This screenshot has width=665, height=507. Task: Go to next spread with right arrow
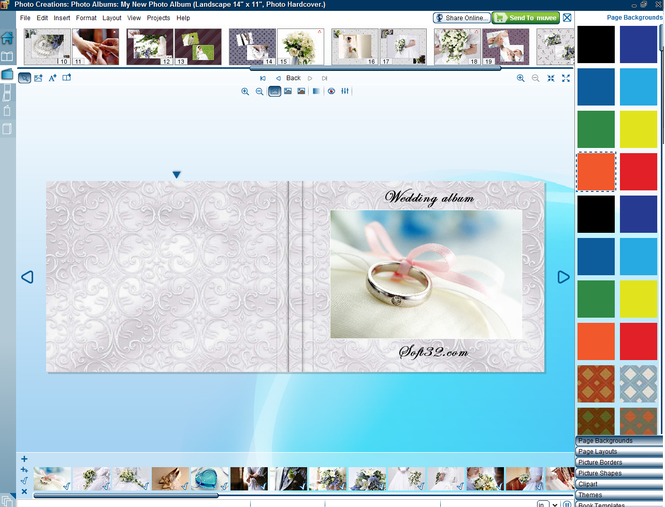(x=563, y=277)
